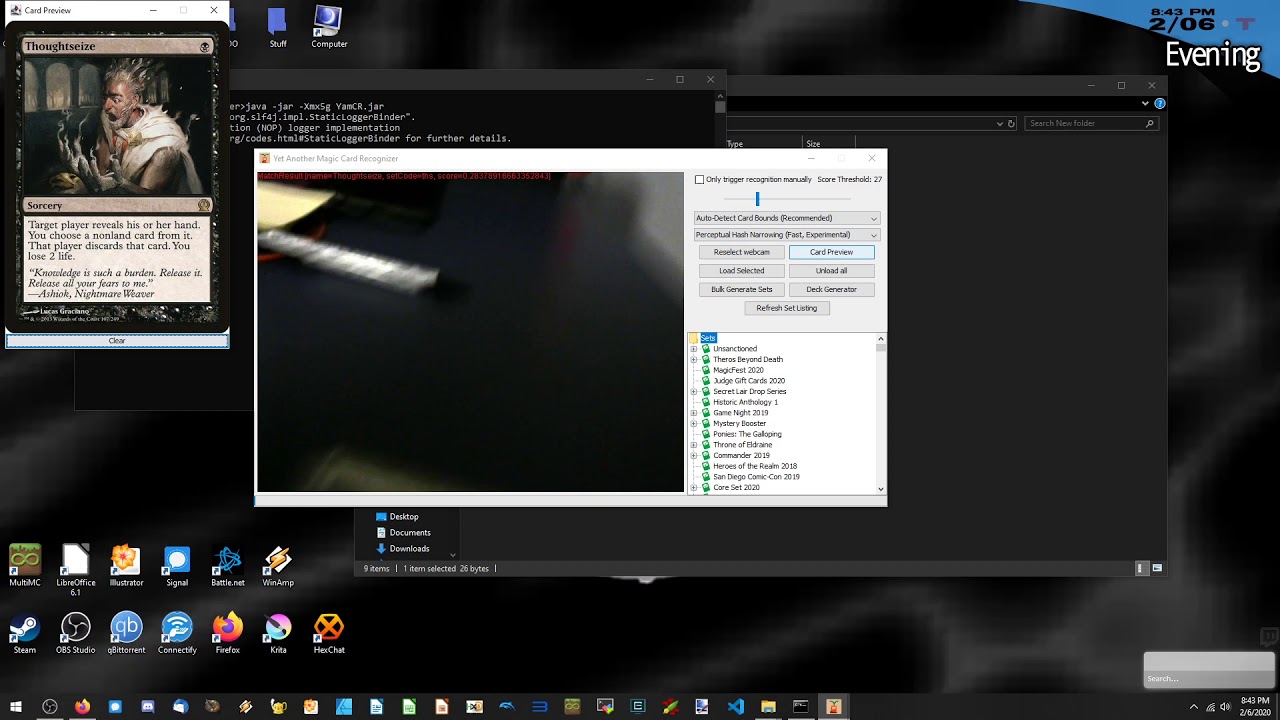The image size is (1280, 720).
Task: Click the Refresh Set Listing button
Action: pos(787,308)
